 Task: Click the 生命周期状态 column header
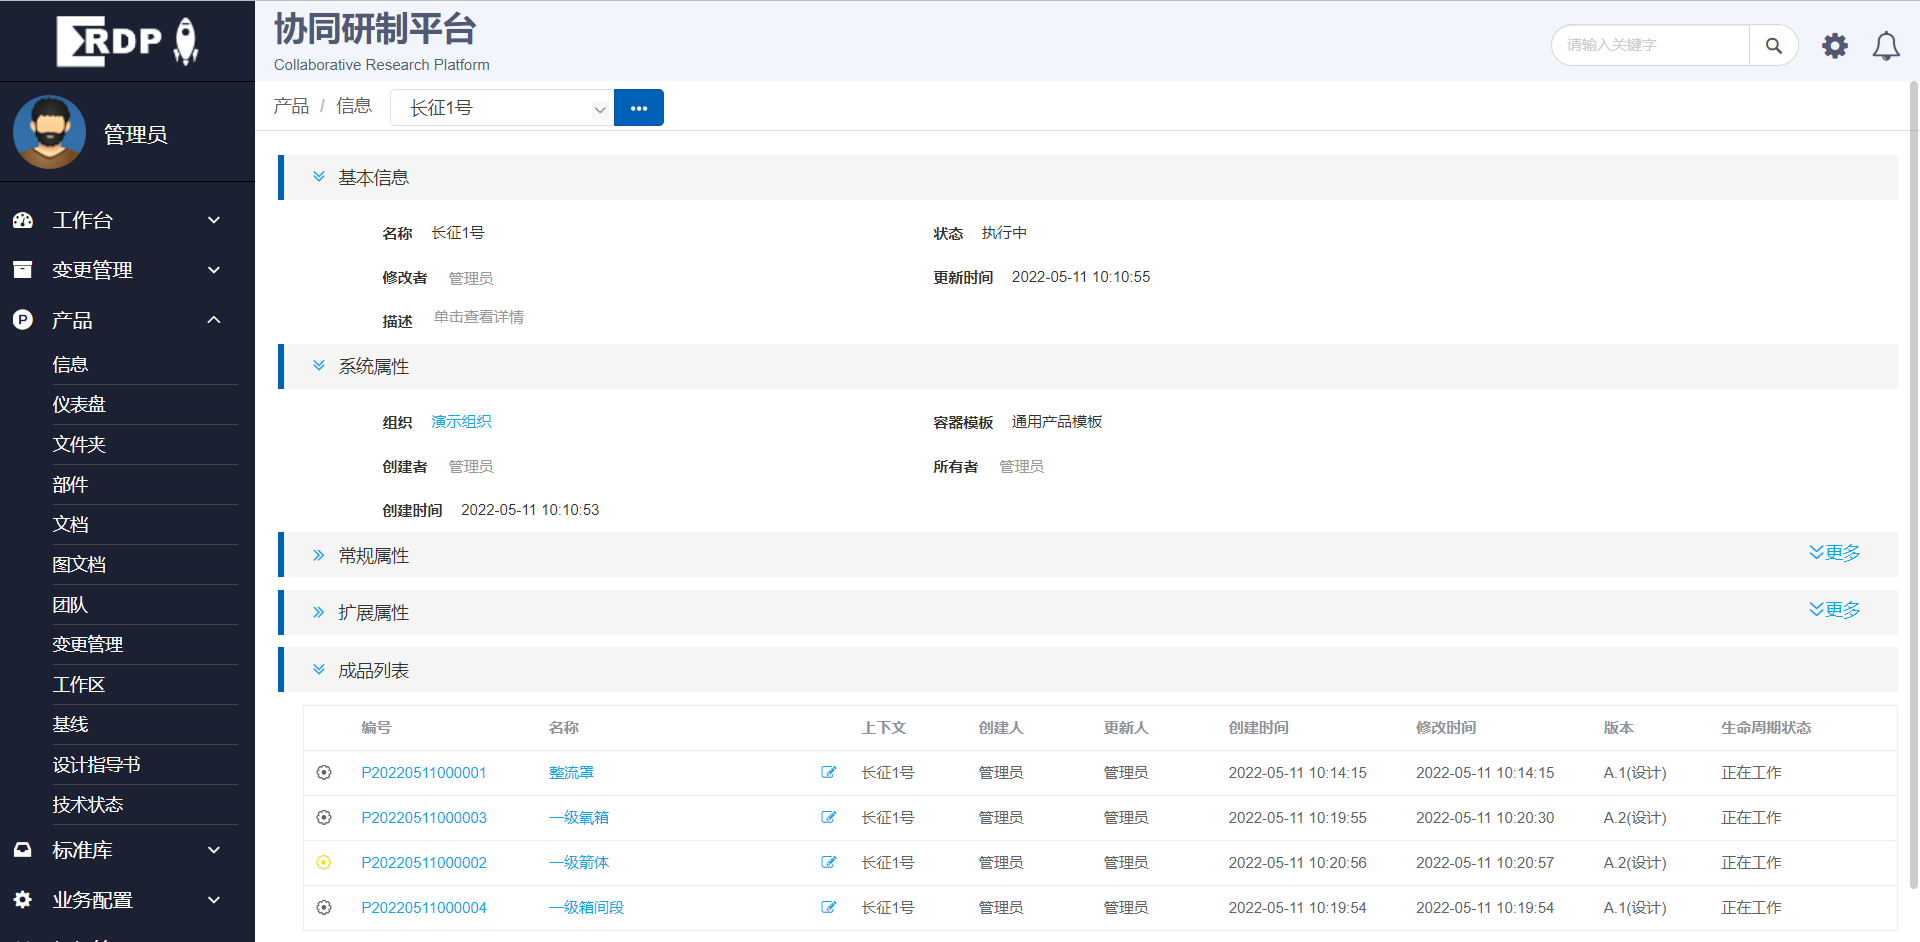[x=1766, y=728]
